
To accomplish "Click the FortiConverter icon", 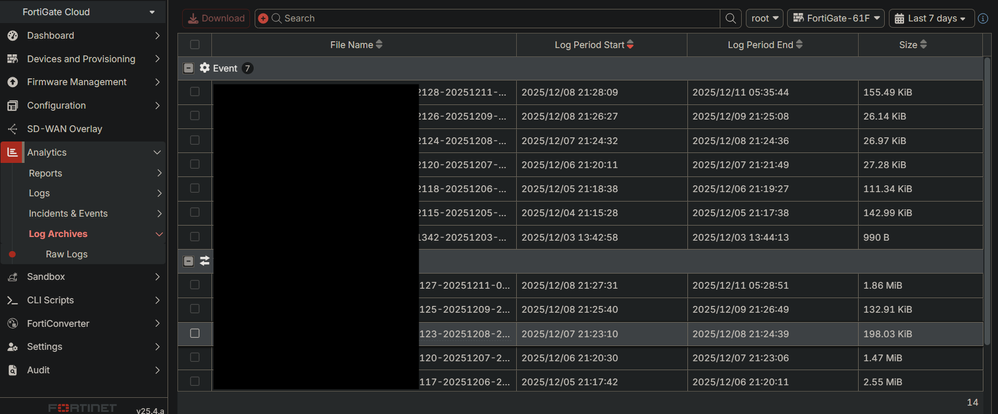I will [12, 324].
